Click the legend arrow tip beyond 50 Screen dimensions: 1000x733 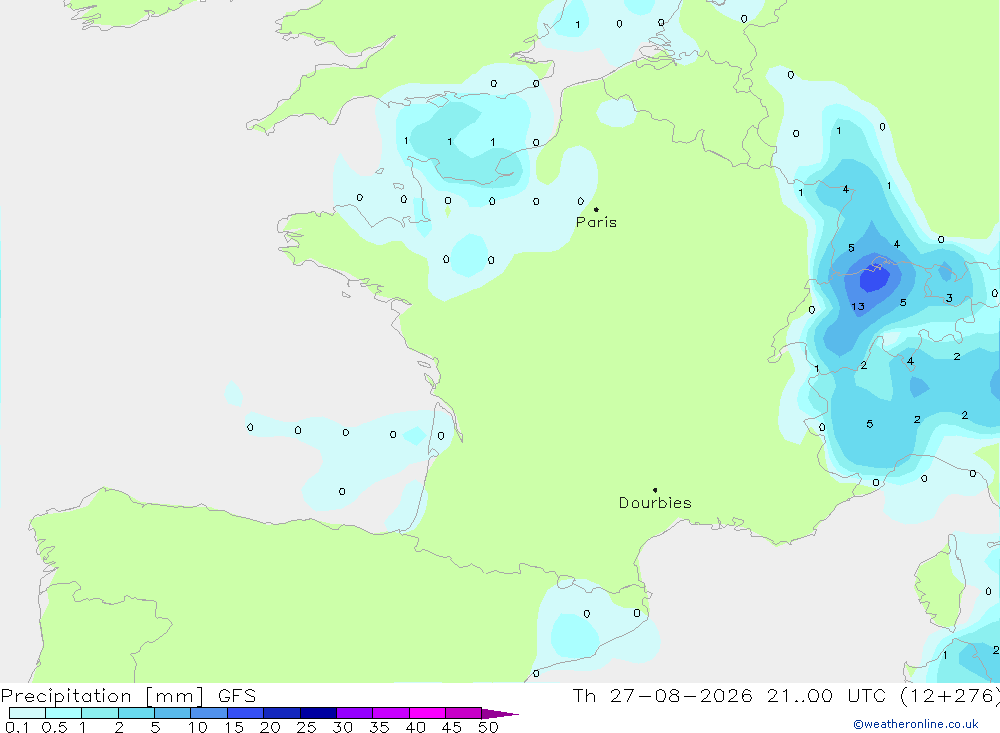(499, 713)
